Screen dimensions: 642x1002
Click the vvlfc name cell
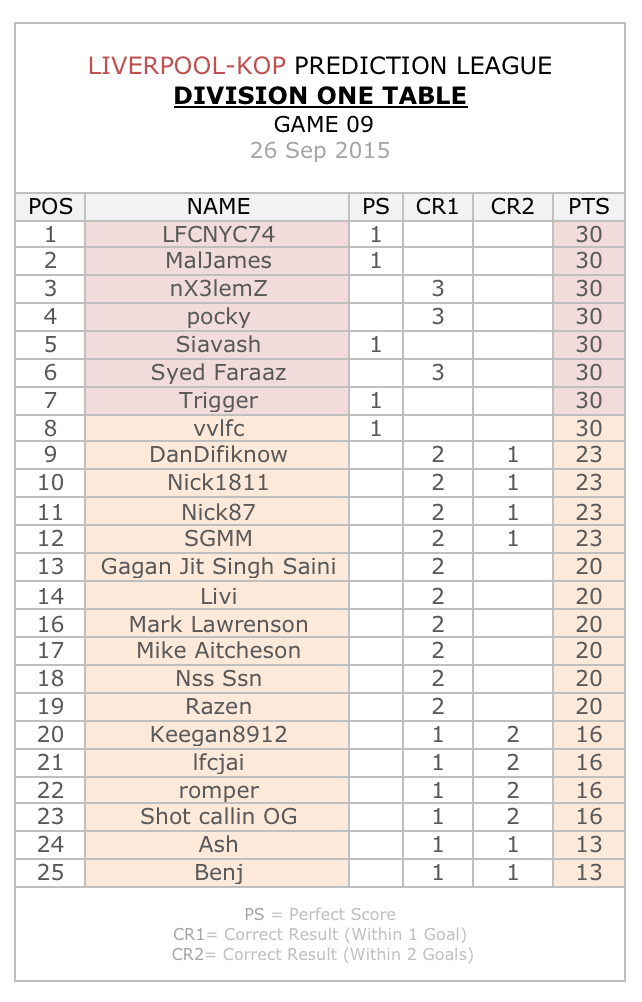(x=218, y=428)
